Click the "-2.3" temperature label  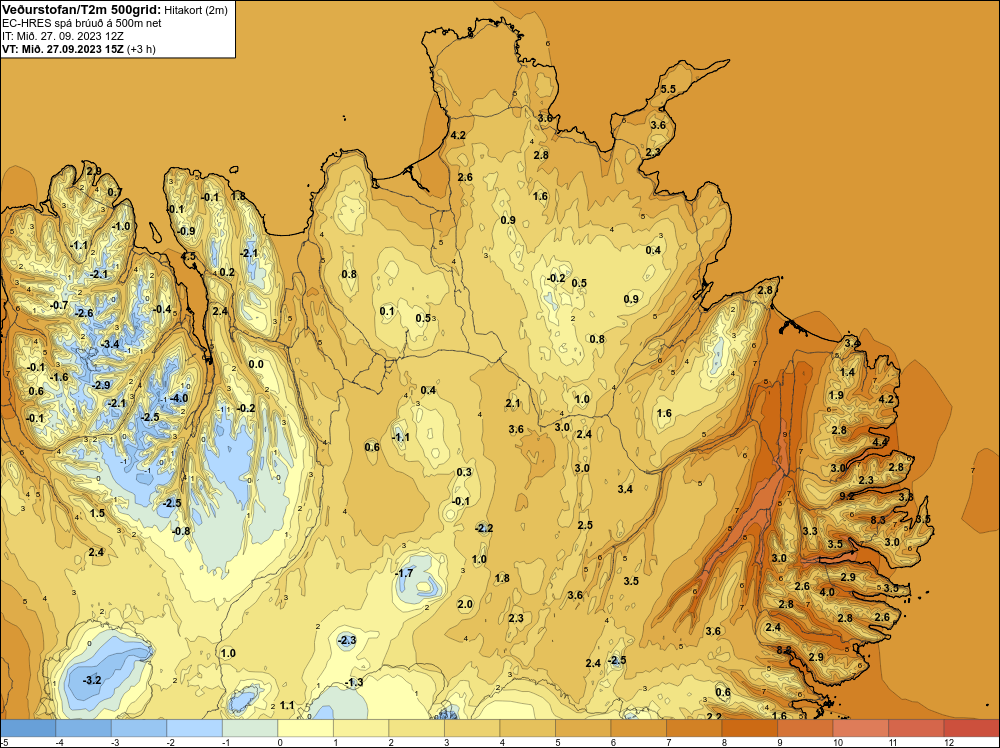(346, 640)
